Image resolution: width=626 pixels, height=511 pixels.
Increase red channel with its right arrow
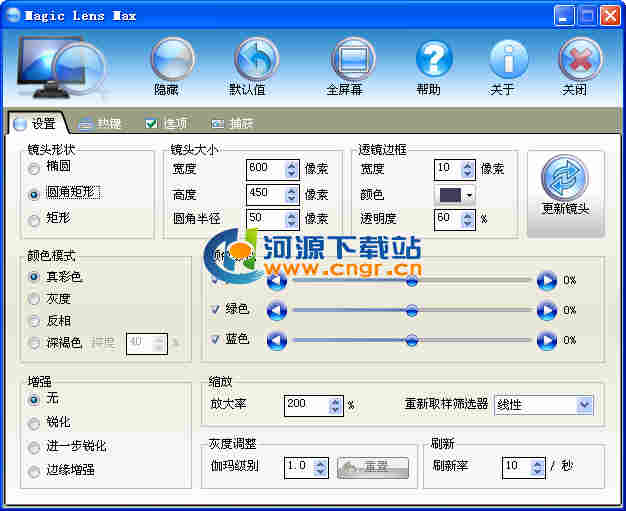coord(547,281)
